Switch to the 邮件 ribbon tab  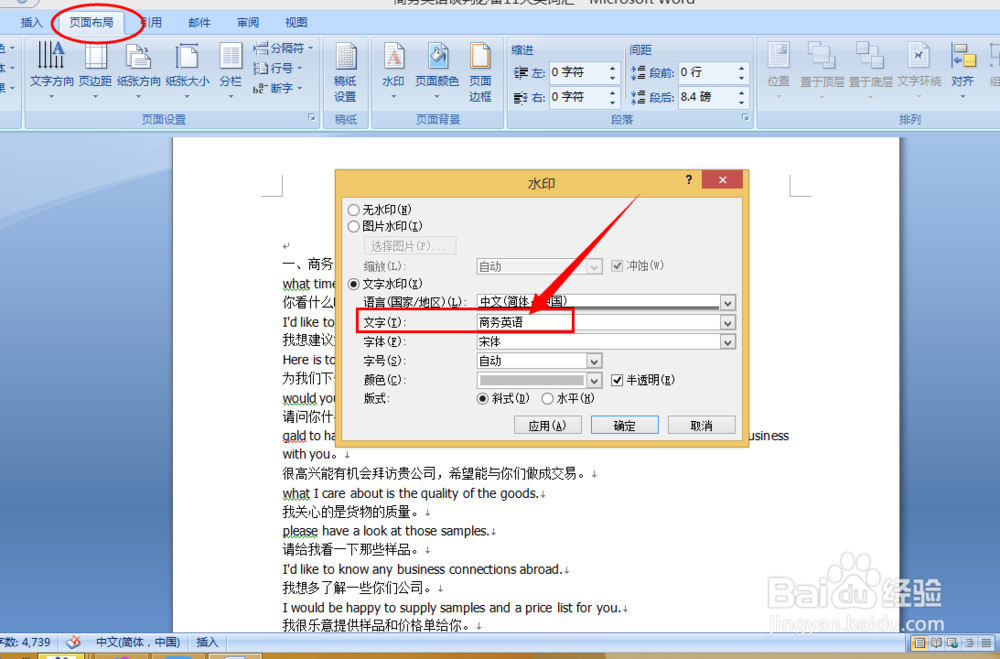click(x=200, y=22)
